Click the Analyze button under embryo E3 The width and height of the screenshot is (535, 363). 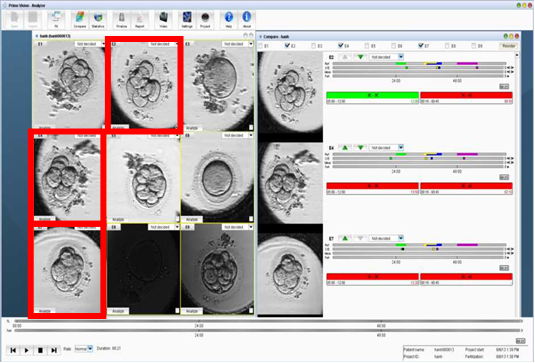click(x=192, y=128)
